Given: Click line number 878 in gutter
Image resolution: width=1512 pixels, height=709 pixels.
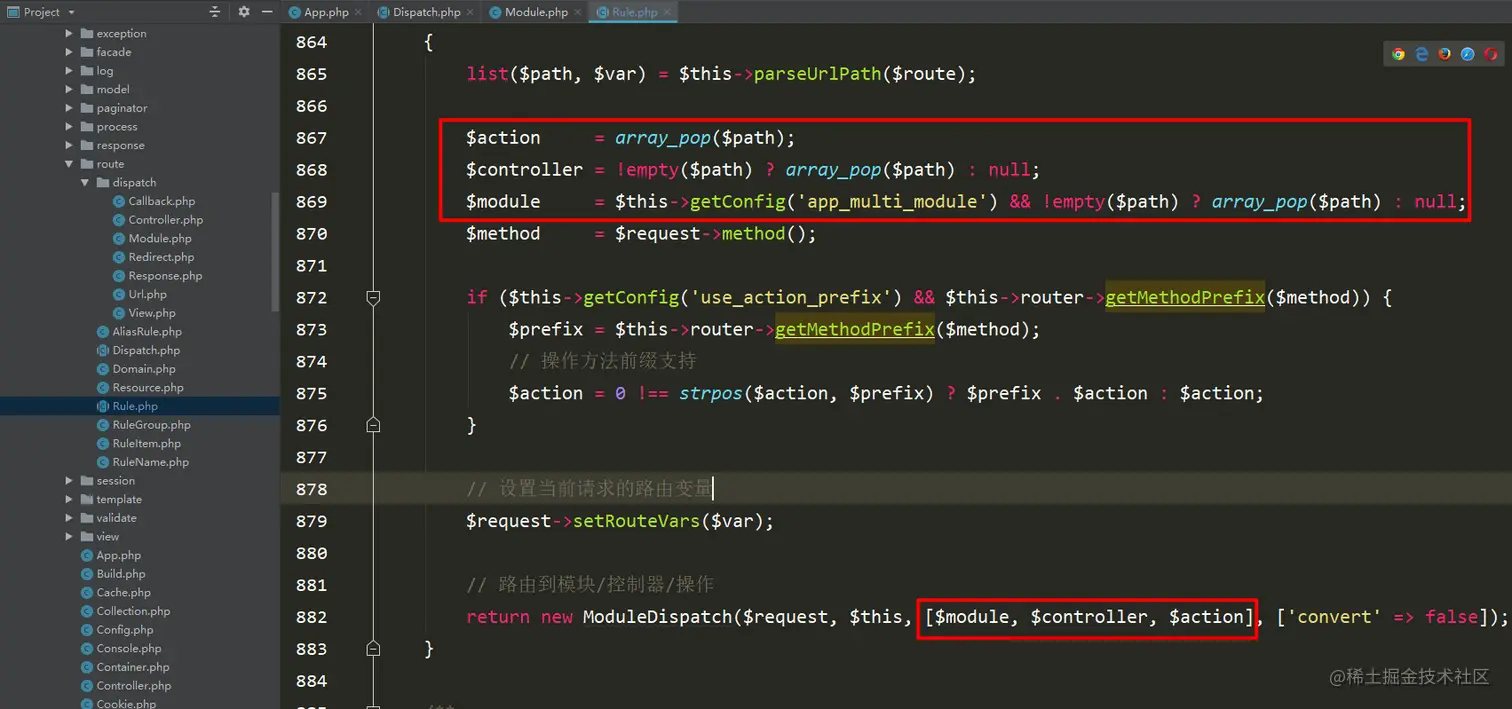Looking at the screenshot, I should (x=311, y=489).
